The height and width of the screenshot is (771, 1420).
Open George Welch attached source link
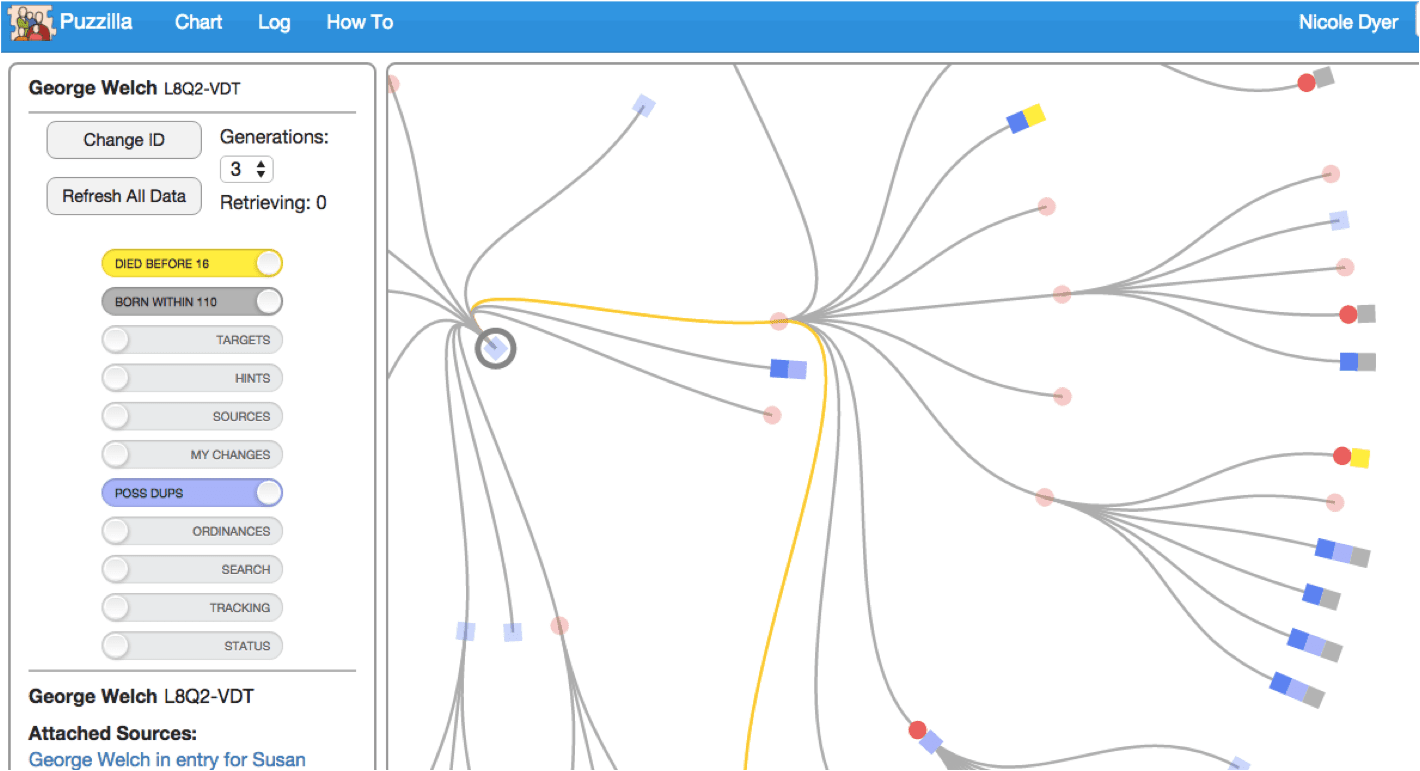point(167,759)
